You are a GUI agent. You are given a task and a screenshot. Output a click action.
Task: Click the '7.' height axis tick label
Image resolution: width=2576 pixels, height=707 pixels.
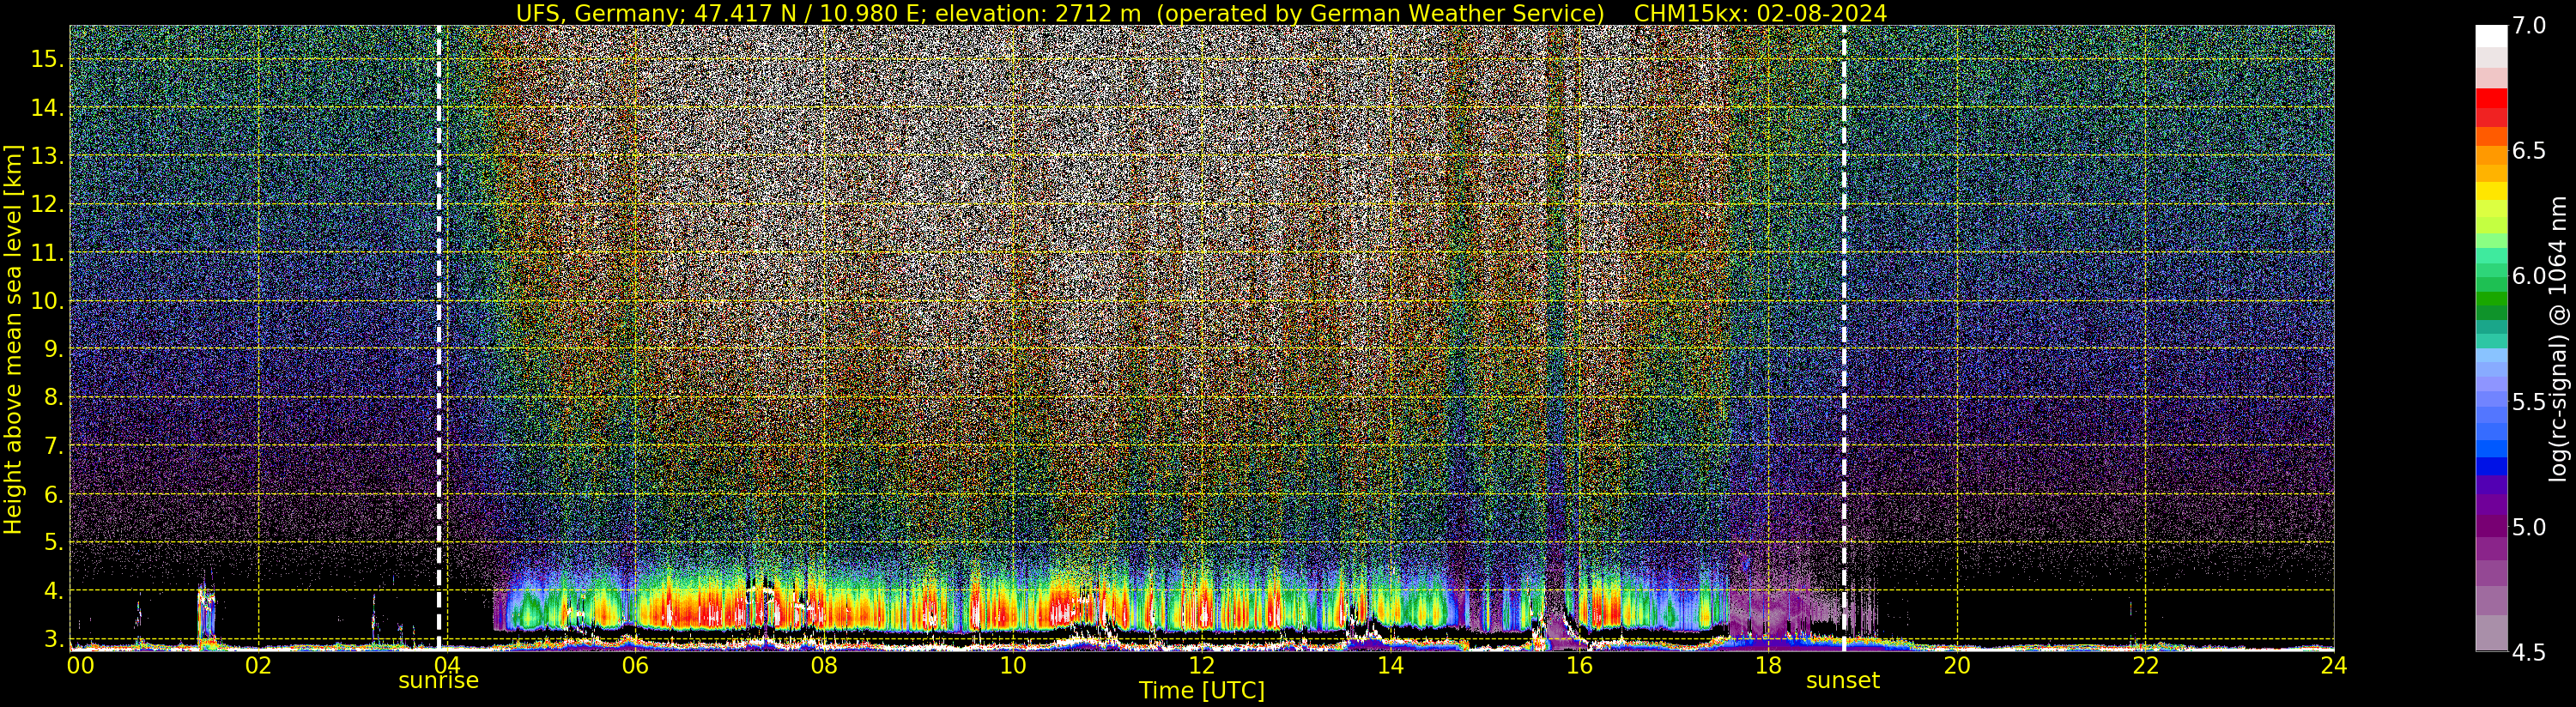(54, 446)
